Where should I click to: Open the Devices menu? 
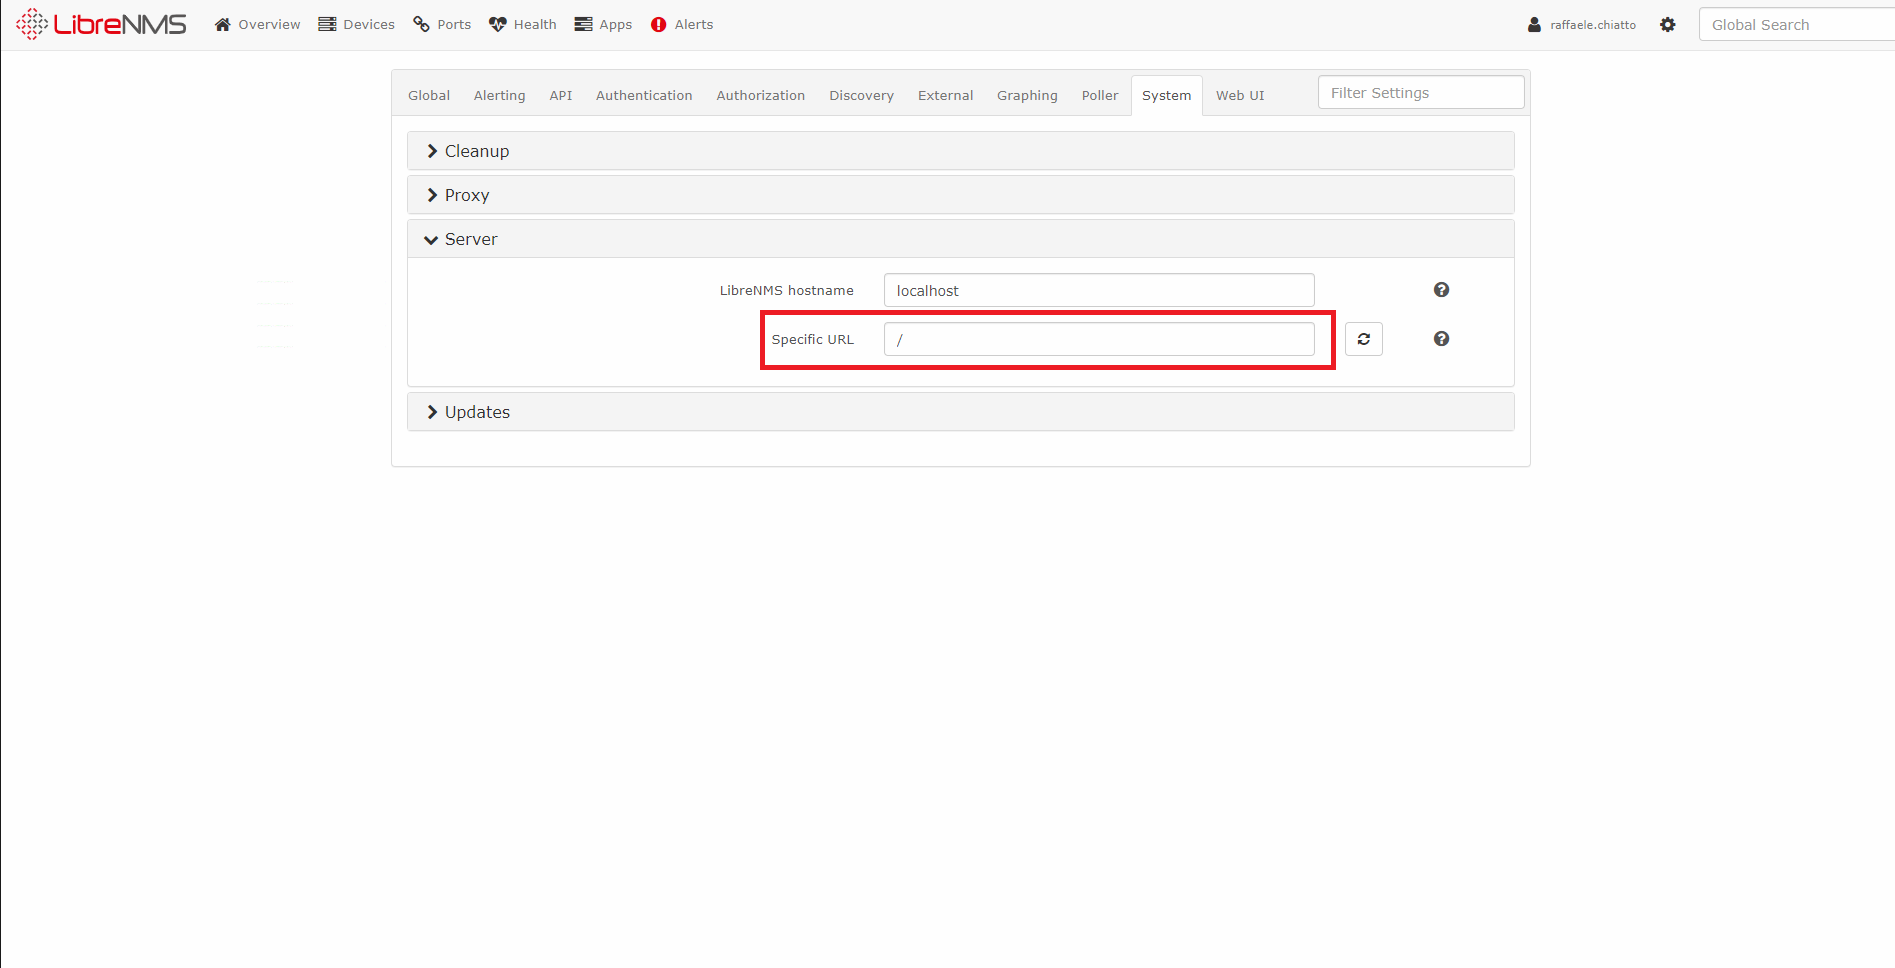[x=356, y=24]
